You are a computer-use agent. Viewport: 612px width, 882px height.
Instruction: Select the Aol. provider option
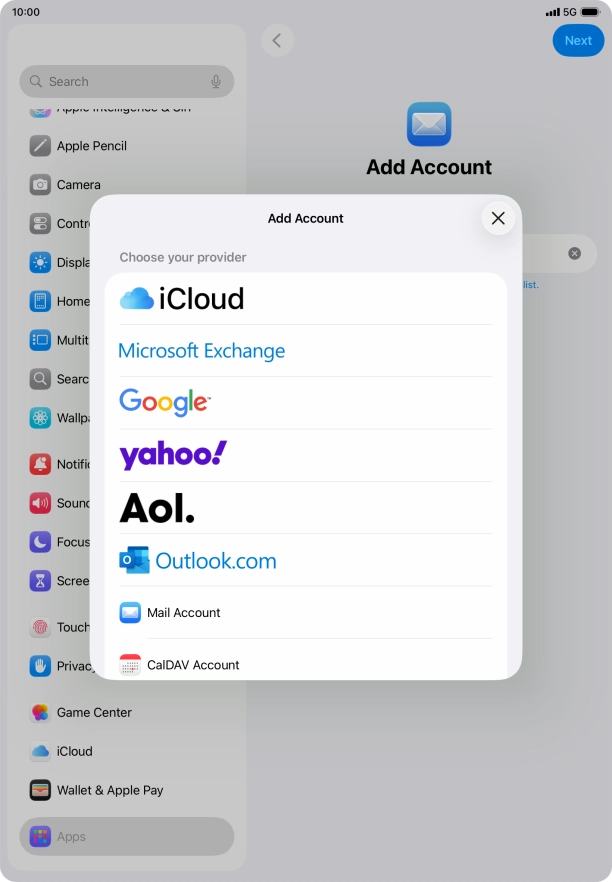pos(158,508)
